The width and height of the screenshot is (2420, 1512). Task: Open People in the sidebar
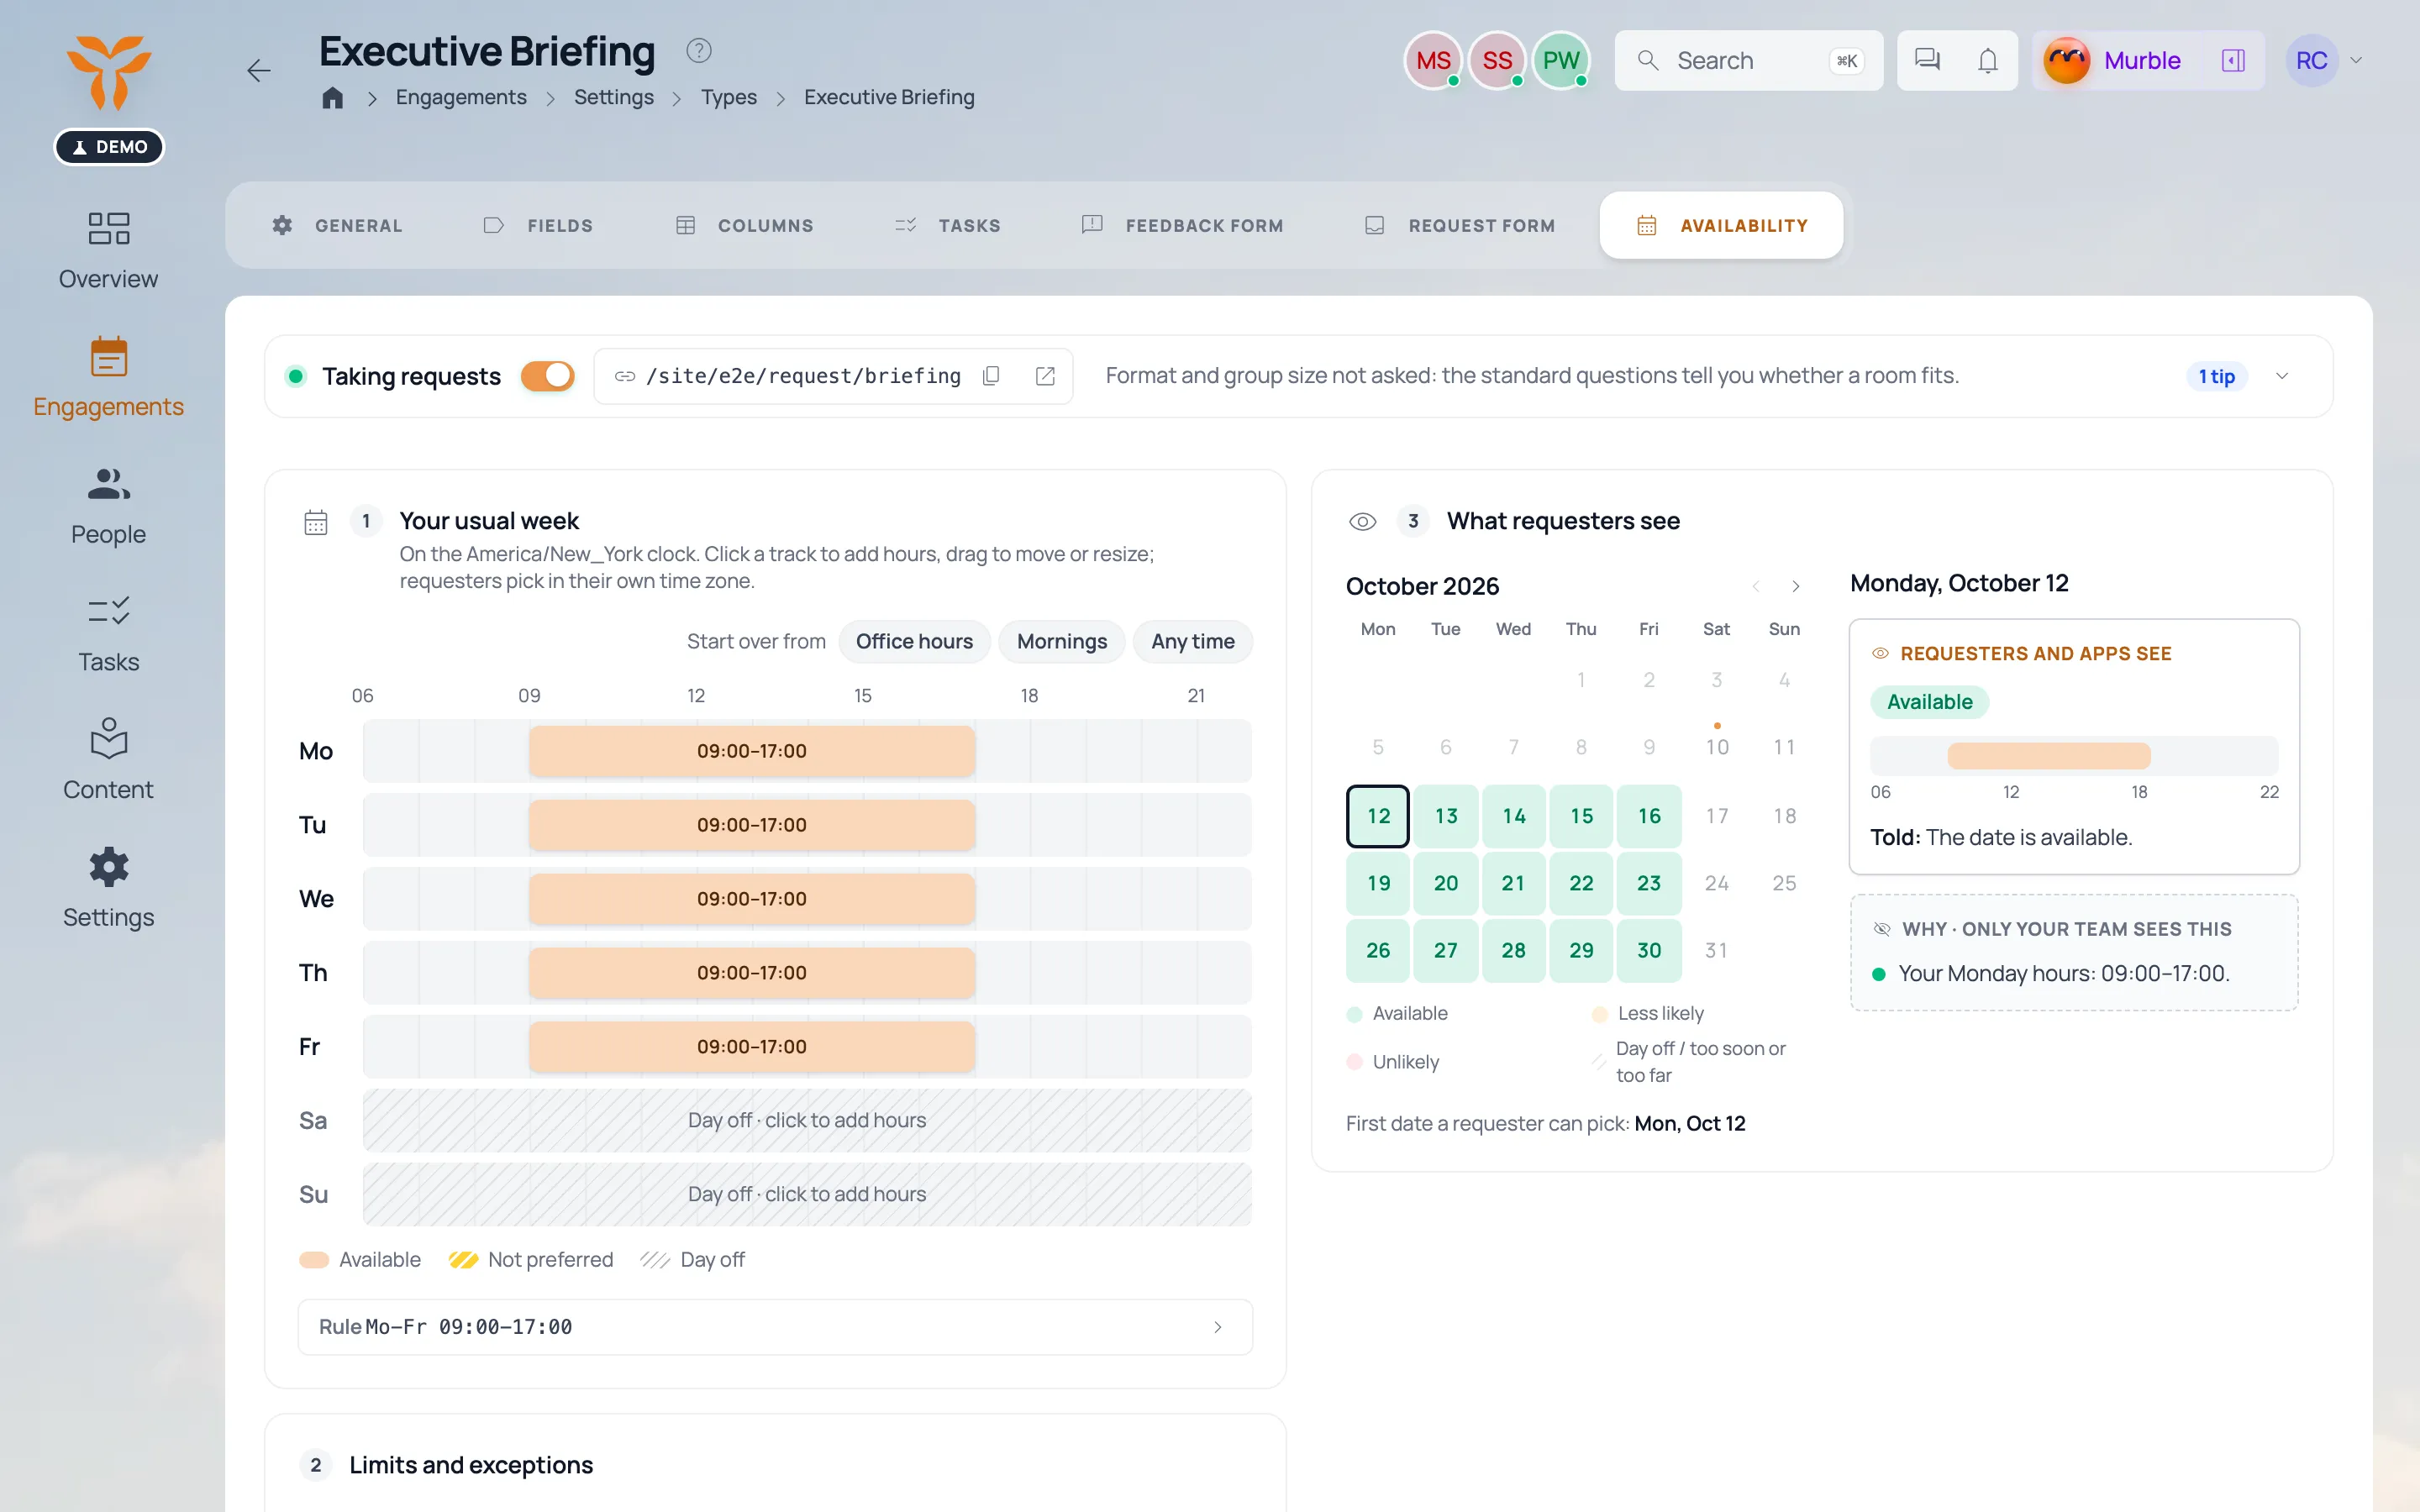click(108, 506)
